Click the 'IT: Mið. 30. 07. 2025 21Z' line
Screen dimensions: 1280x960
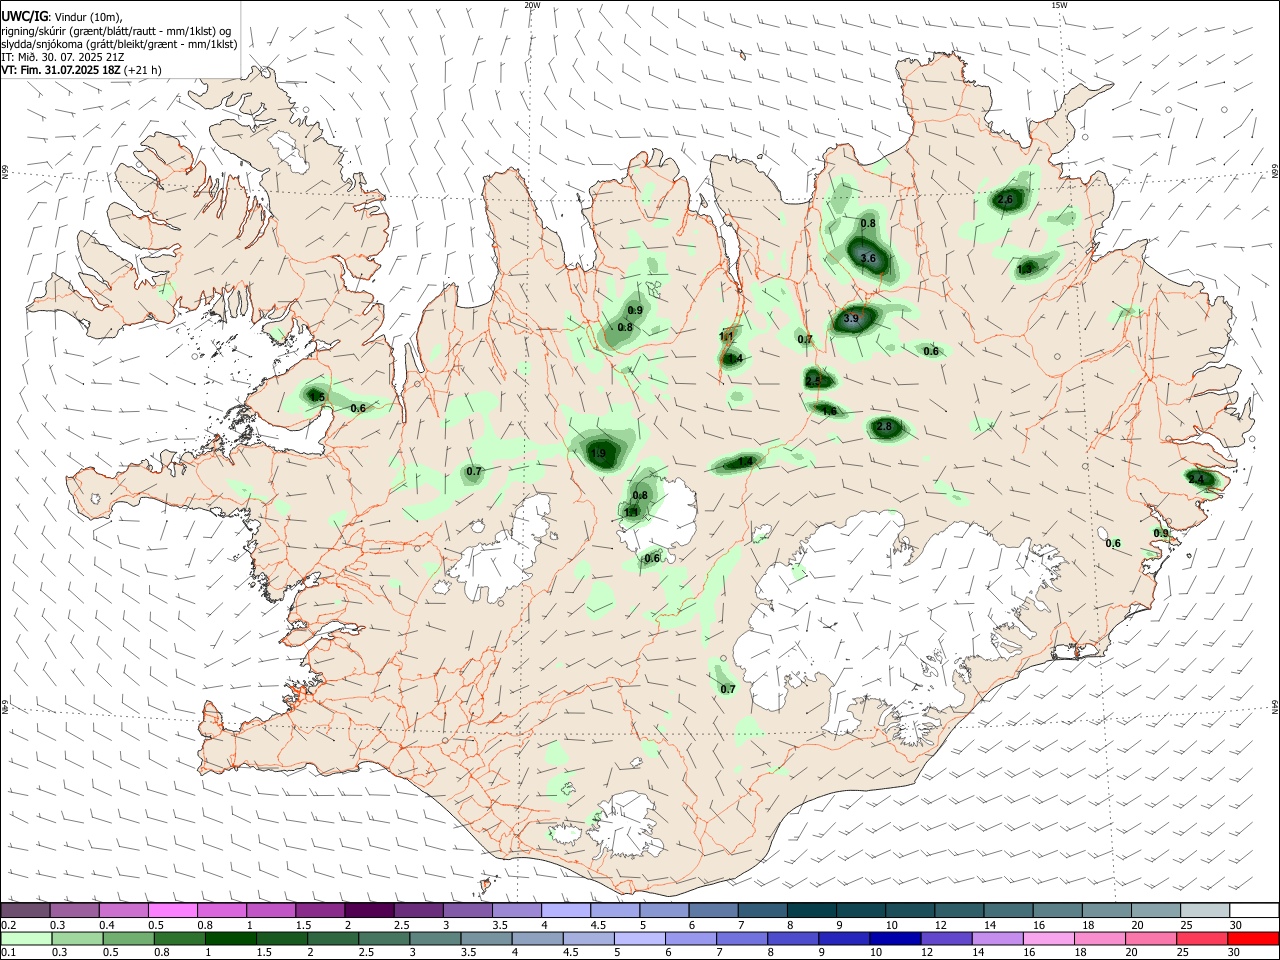click(x=63, y=57)
